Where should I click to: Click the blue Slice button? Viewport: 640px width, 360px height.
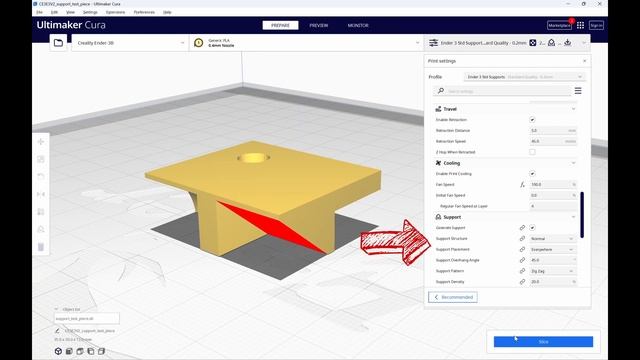(543, 342)
